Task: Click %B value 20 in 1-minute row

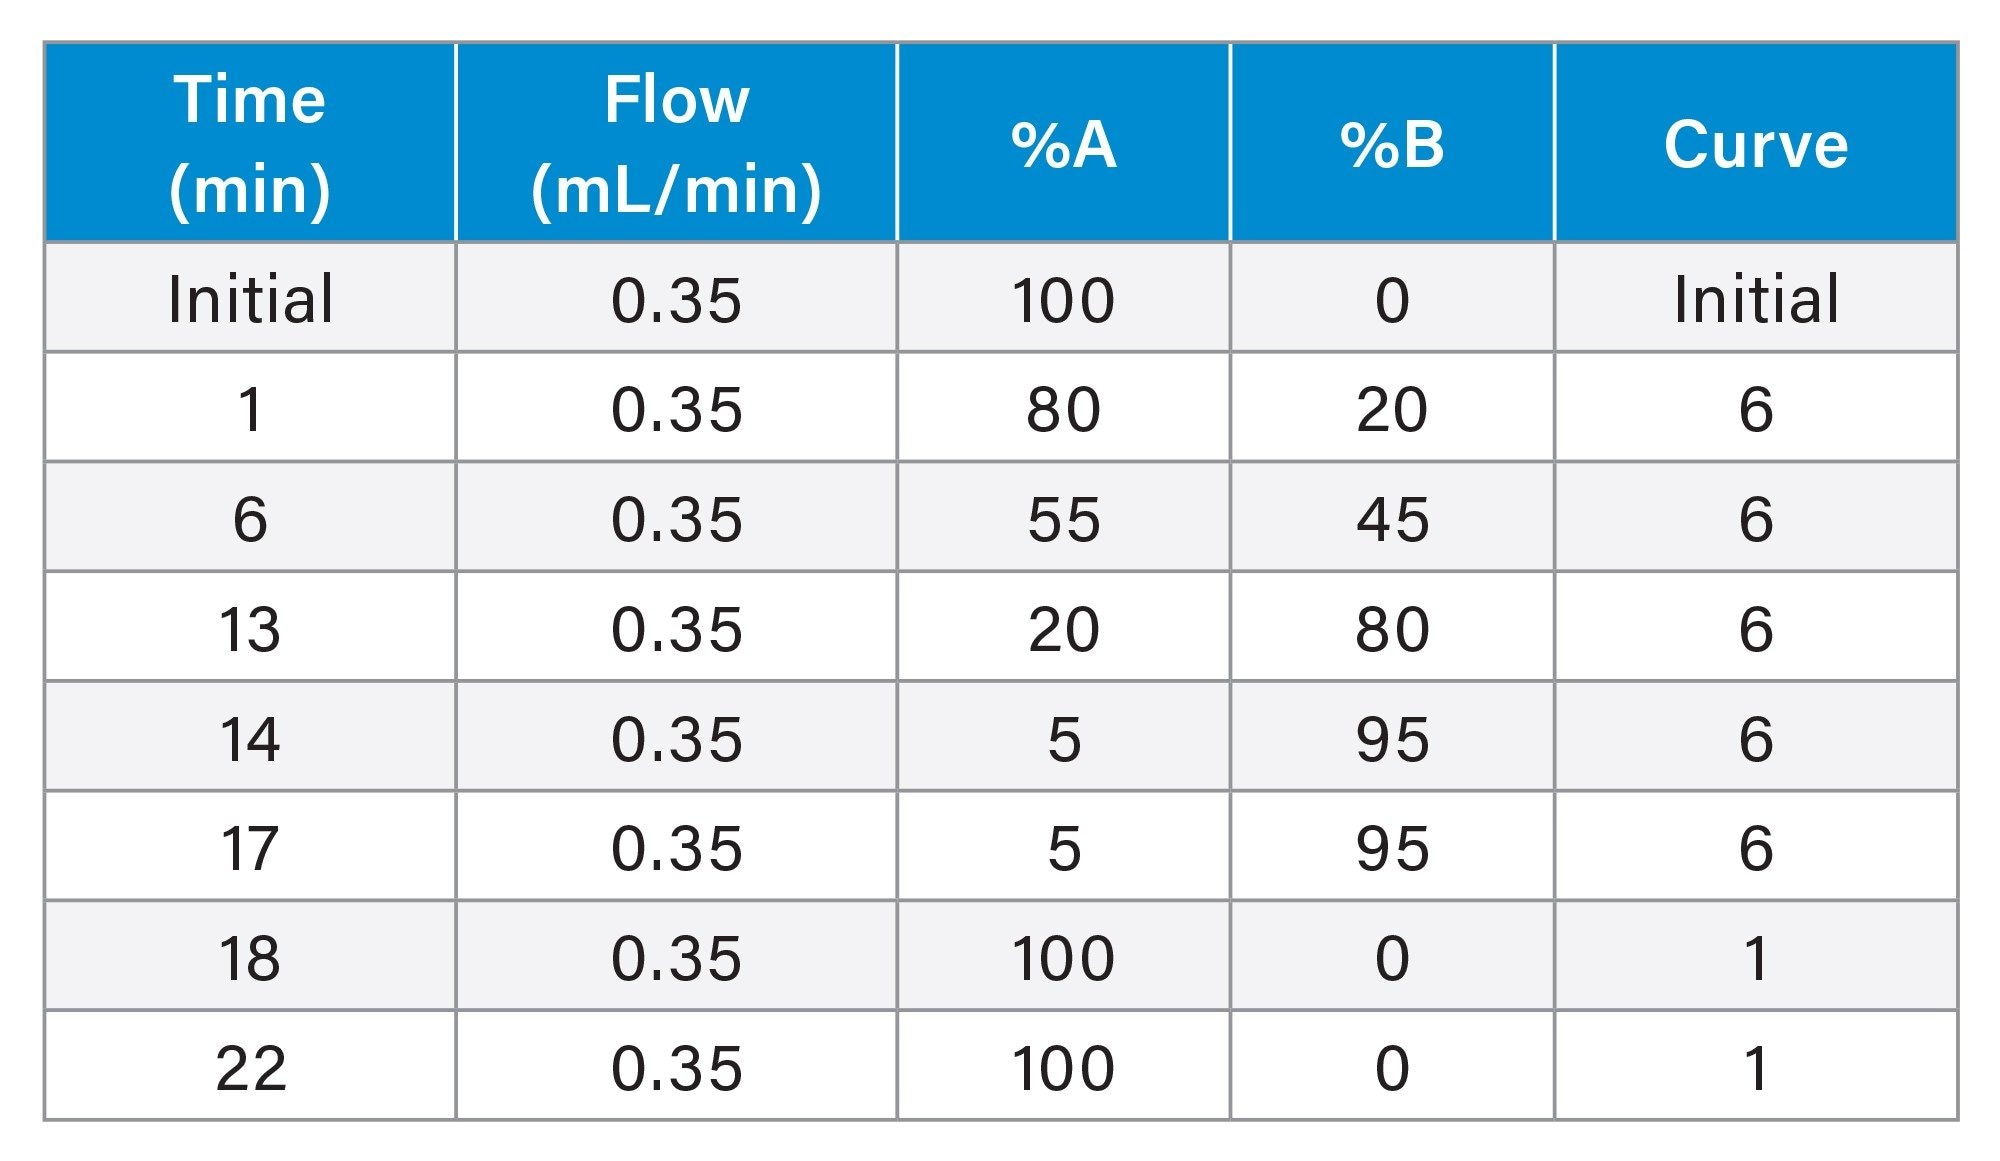Action: click(x=1392, y=409)
